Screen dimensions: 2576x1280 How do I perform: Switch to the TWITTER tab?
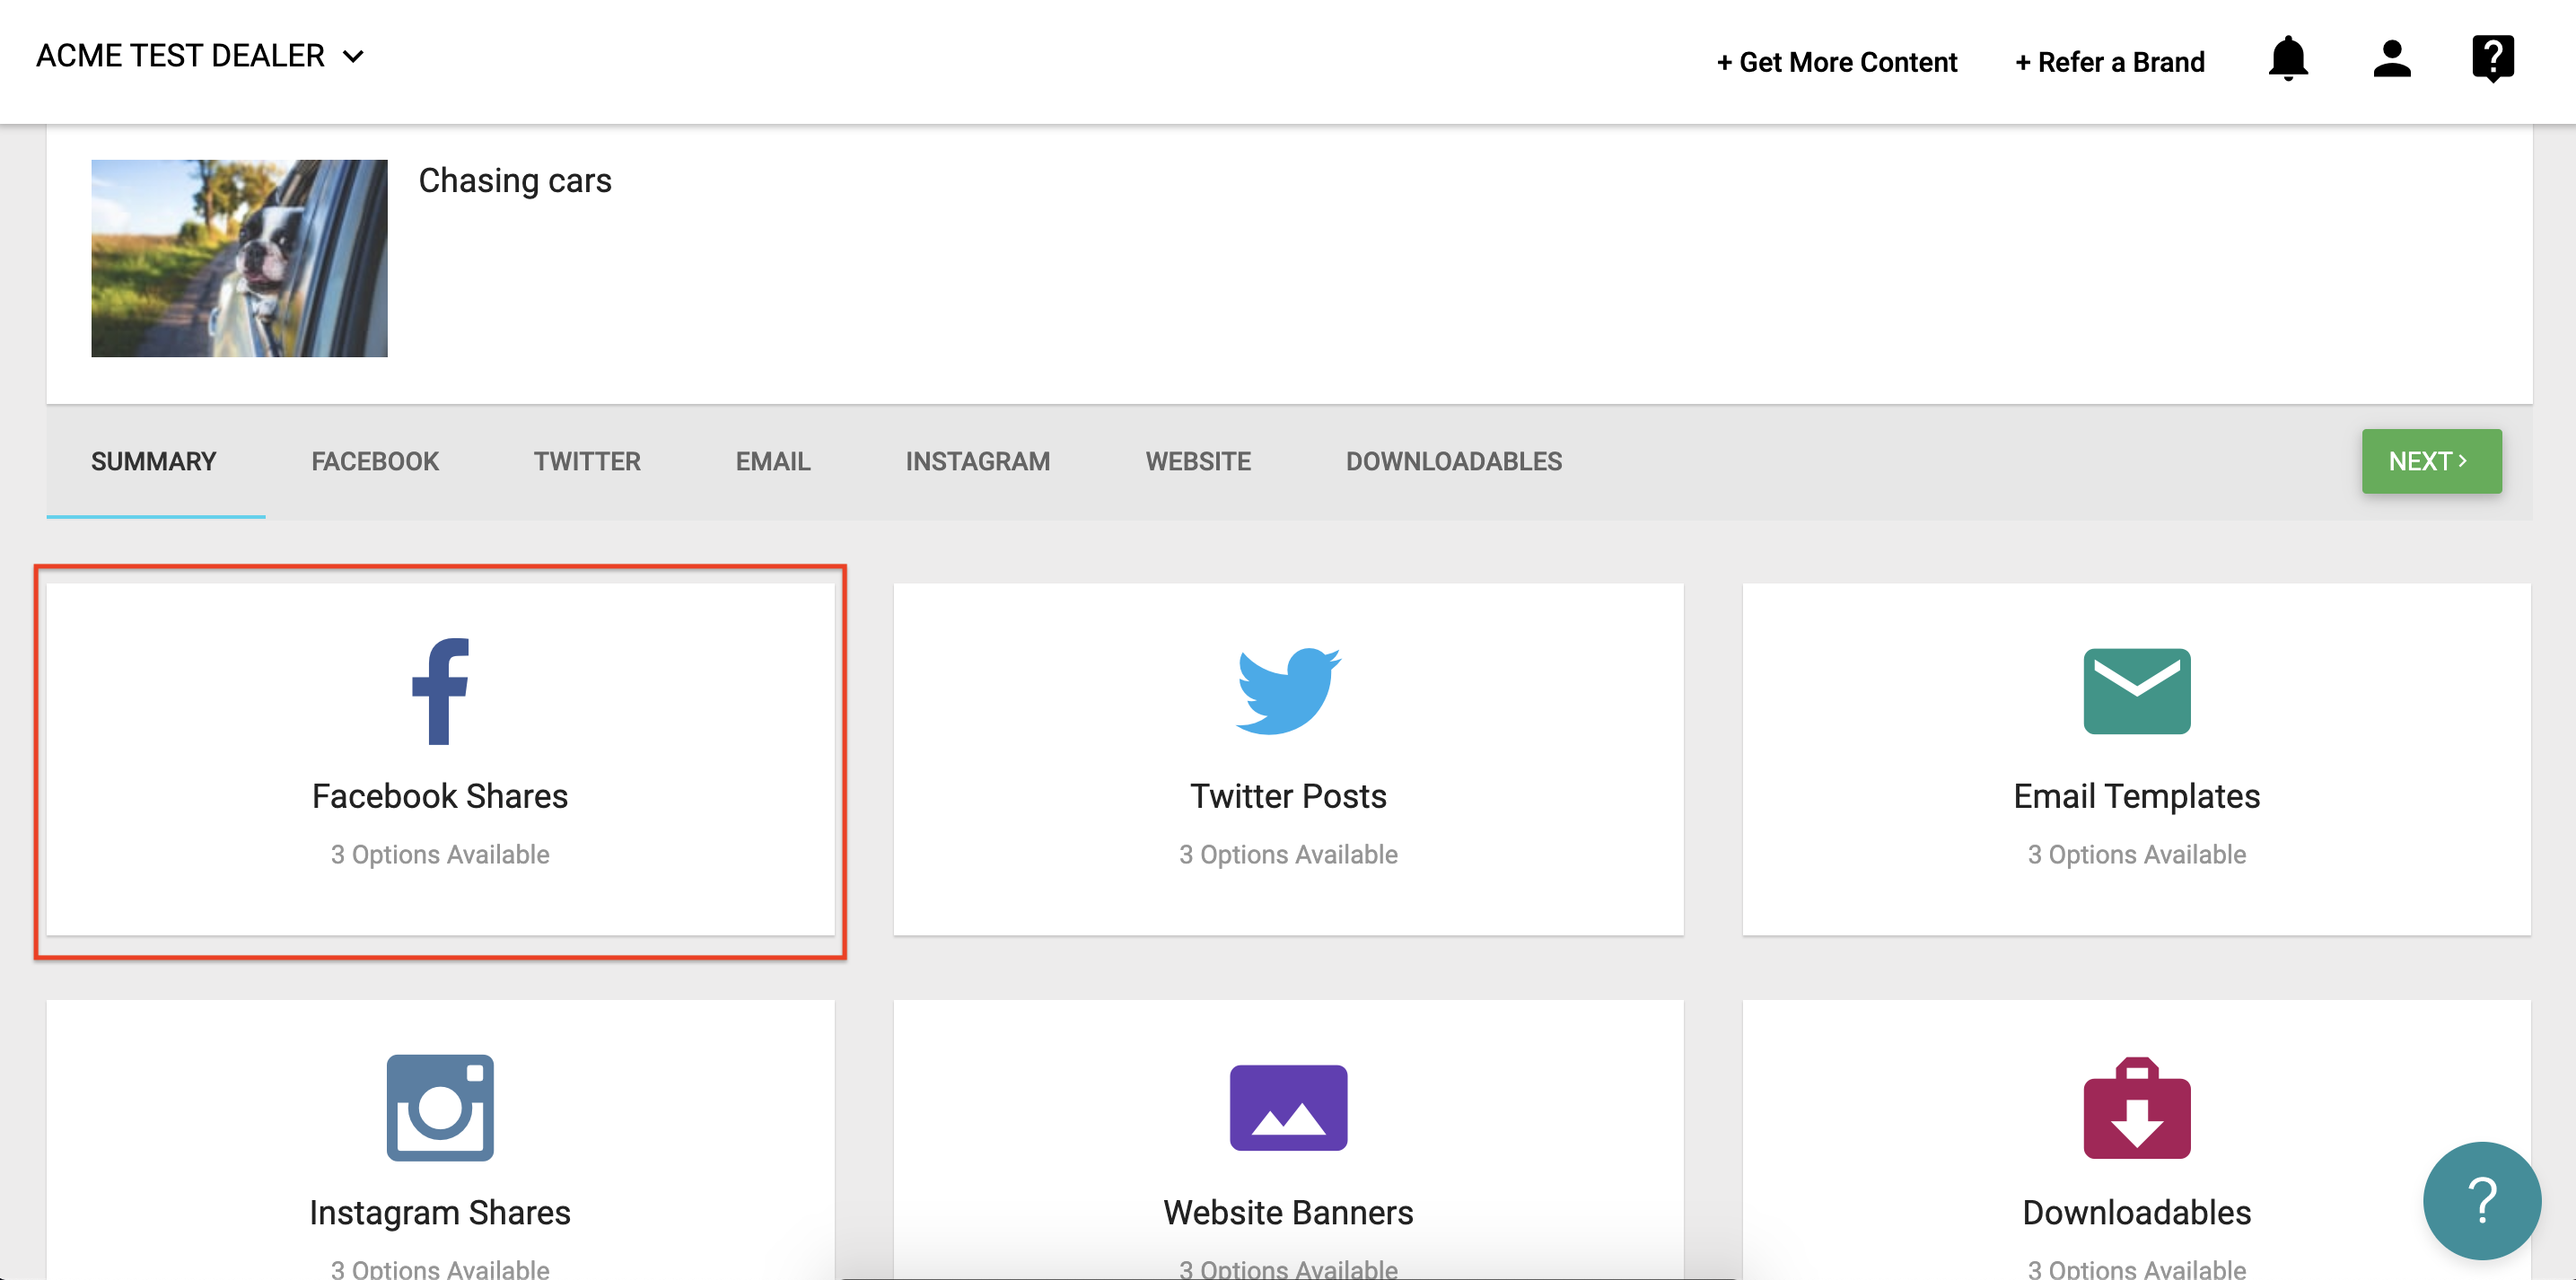coord(587,461)
